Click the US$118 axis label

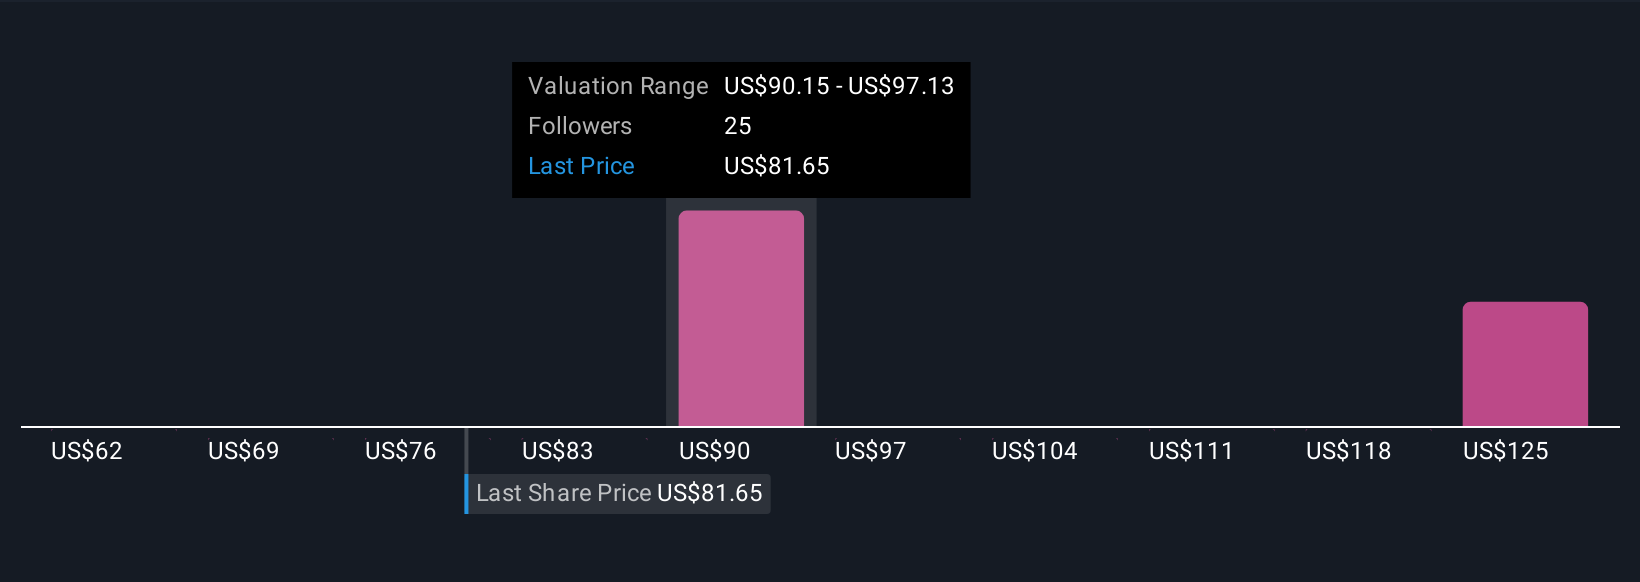coord(1349,451)
